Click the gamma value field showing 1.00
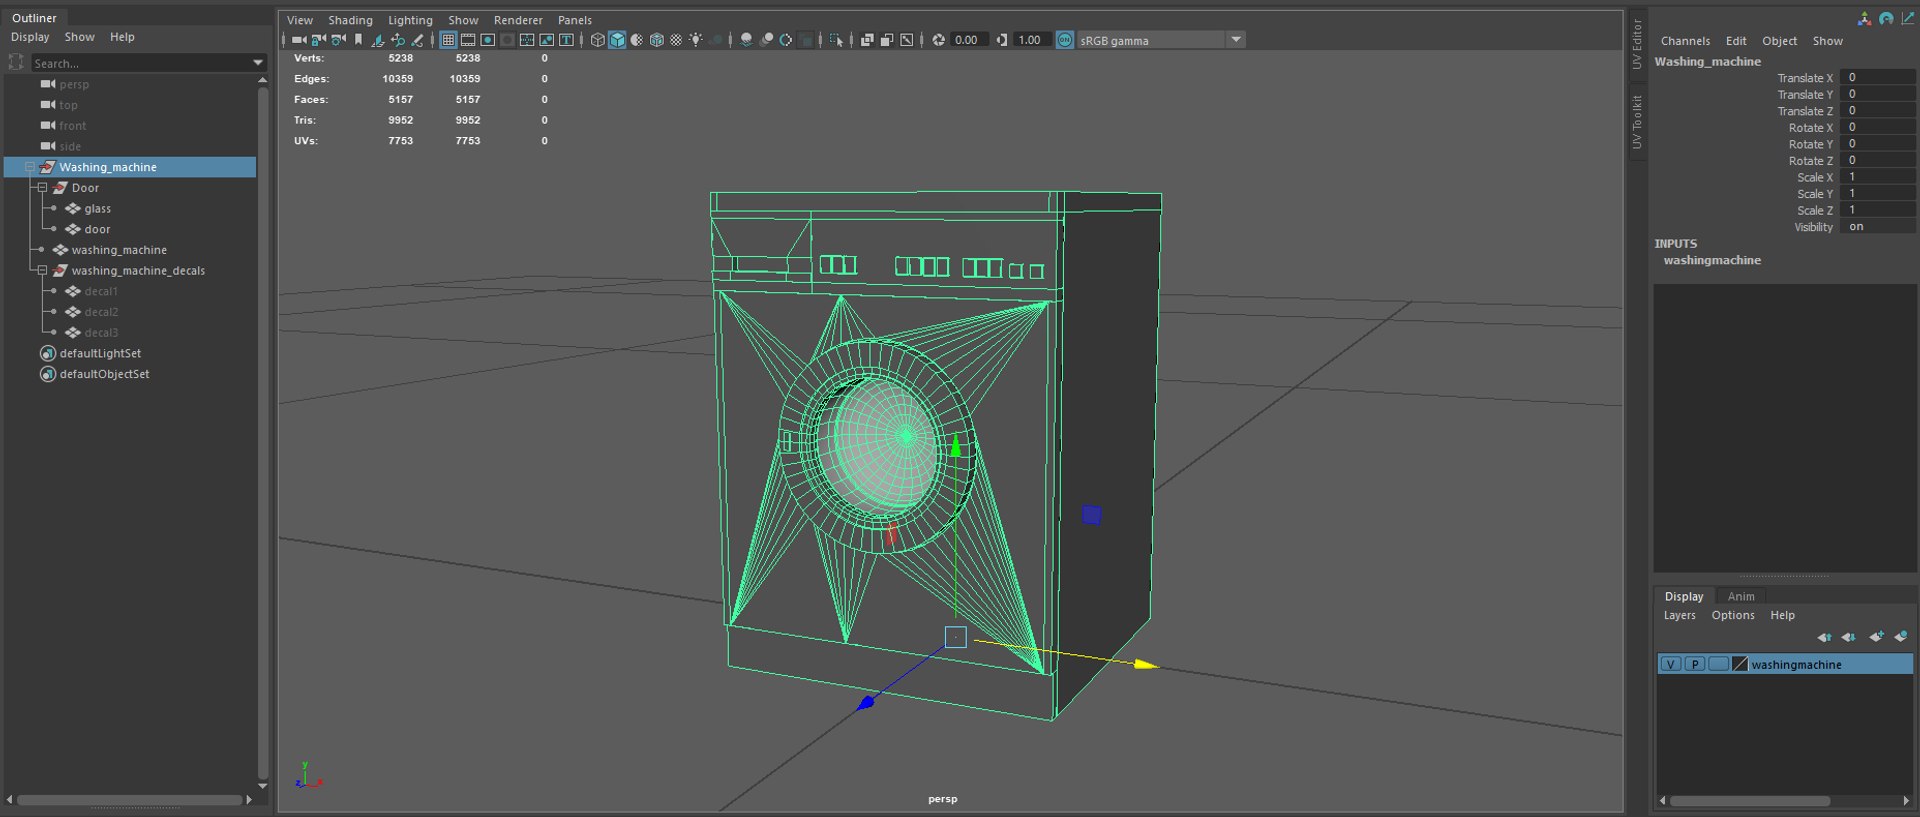 coord(1031,40)
